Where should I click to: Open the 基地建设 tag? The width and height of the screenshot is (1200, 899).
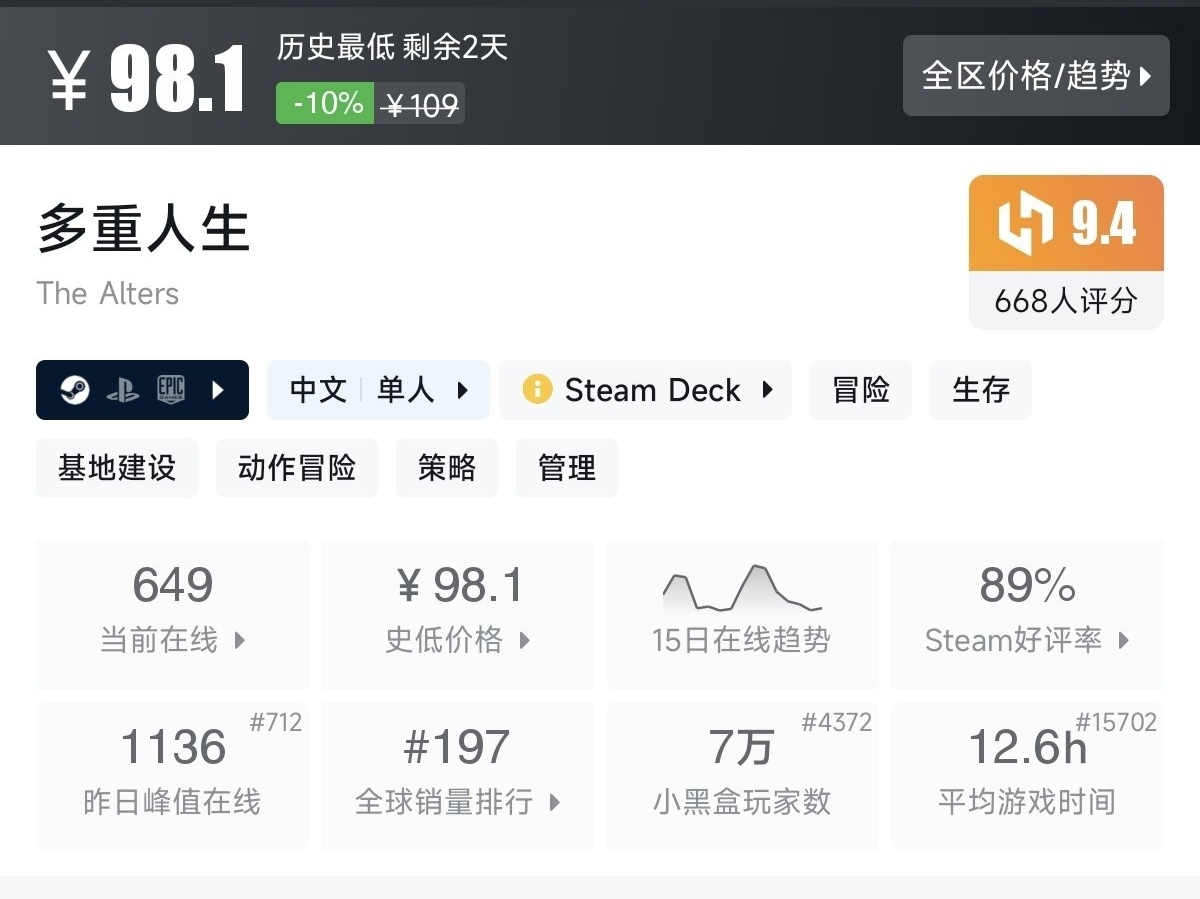[x=117, y=468]
